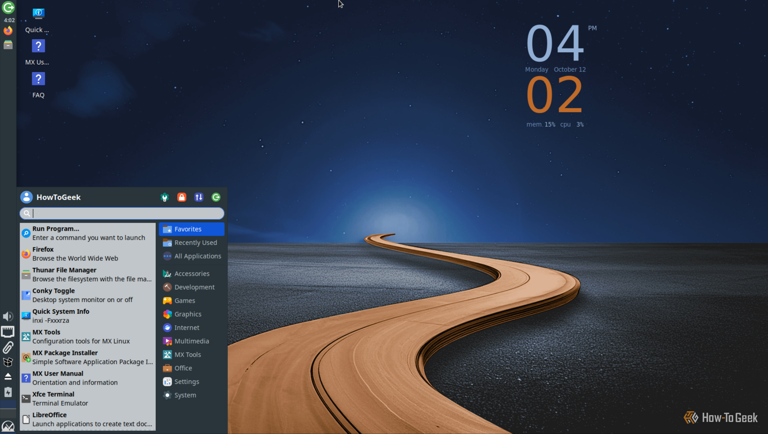Screen dimensions: 768x434
Task: Click the Conky orange minutes 02 display
Action: 554,95
